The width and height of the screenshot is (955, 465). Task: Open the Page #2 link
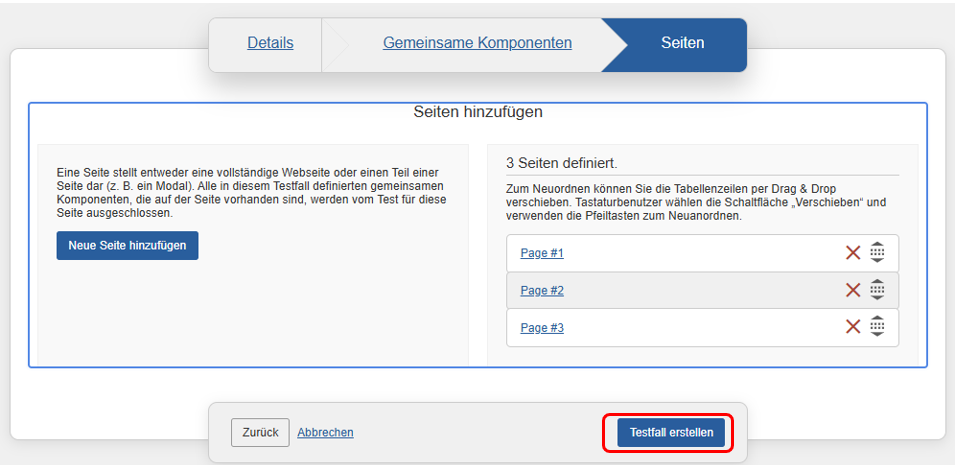pos(542,290)
